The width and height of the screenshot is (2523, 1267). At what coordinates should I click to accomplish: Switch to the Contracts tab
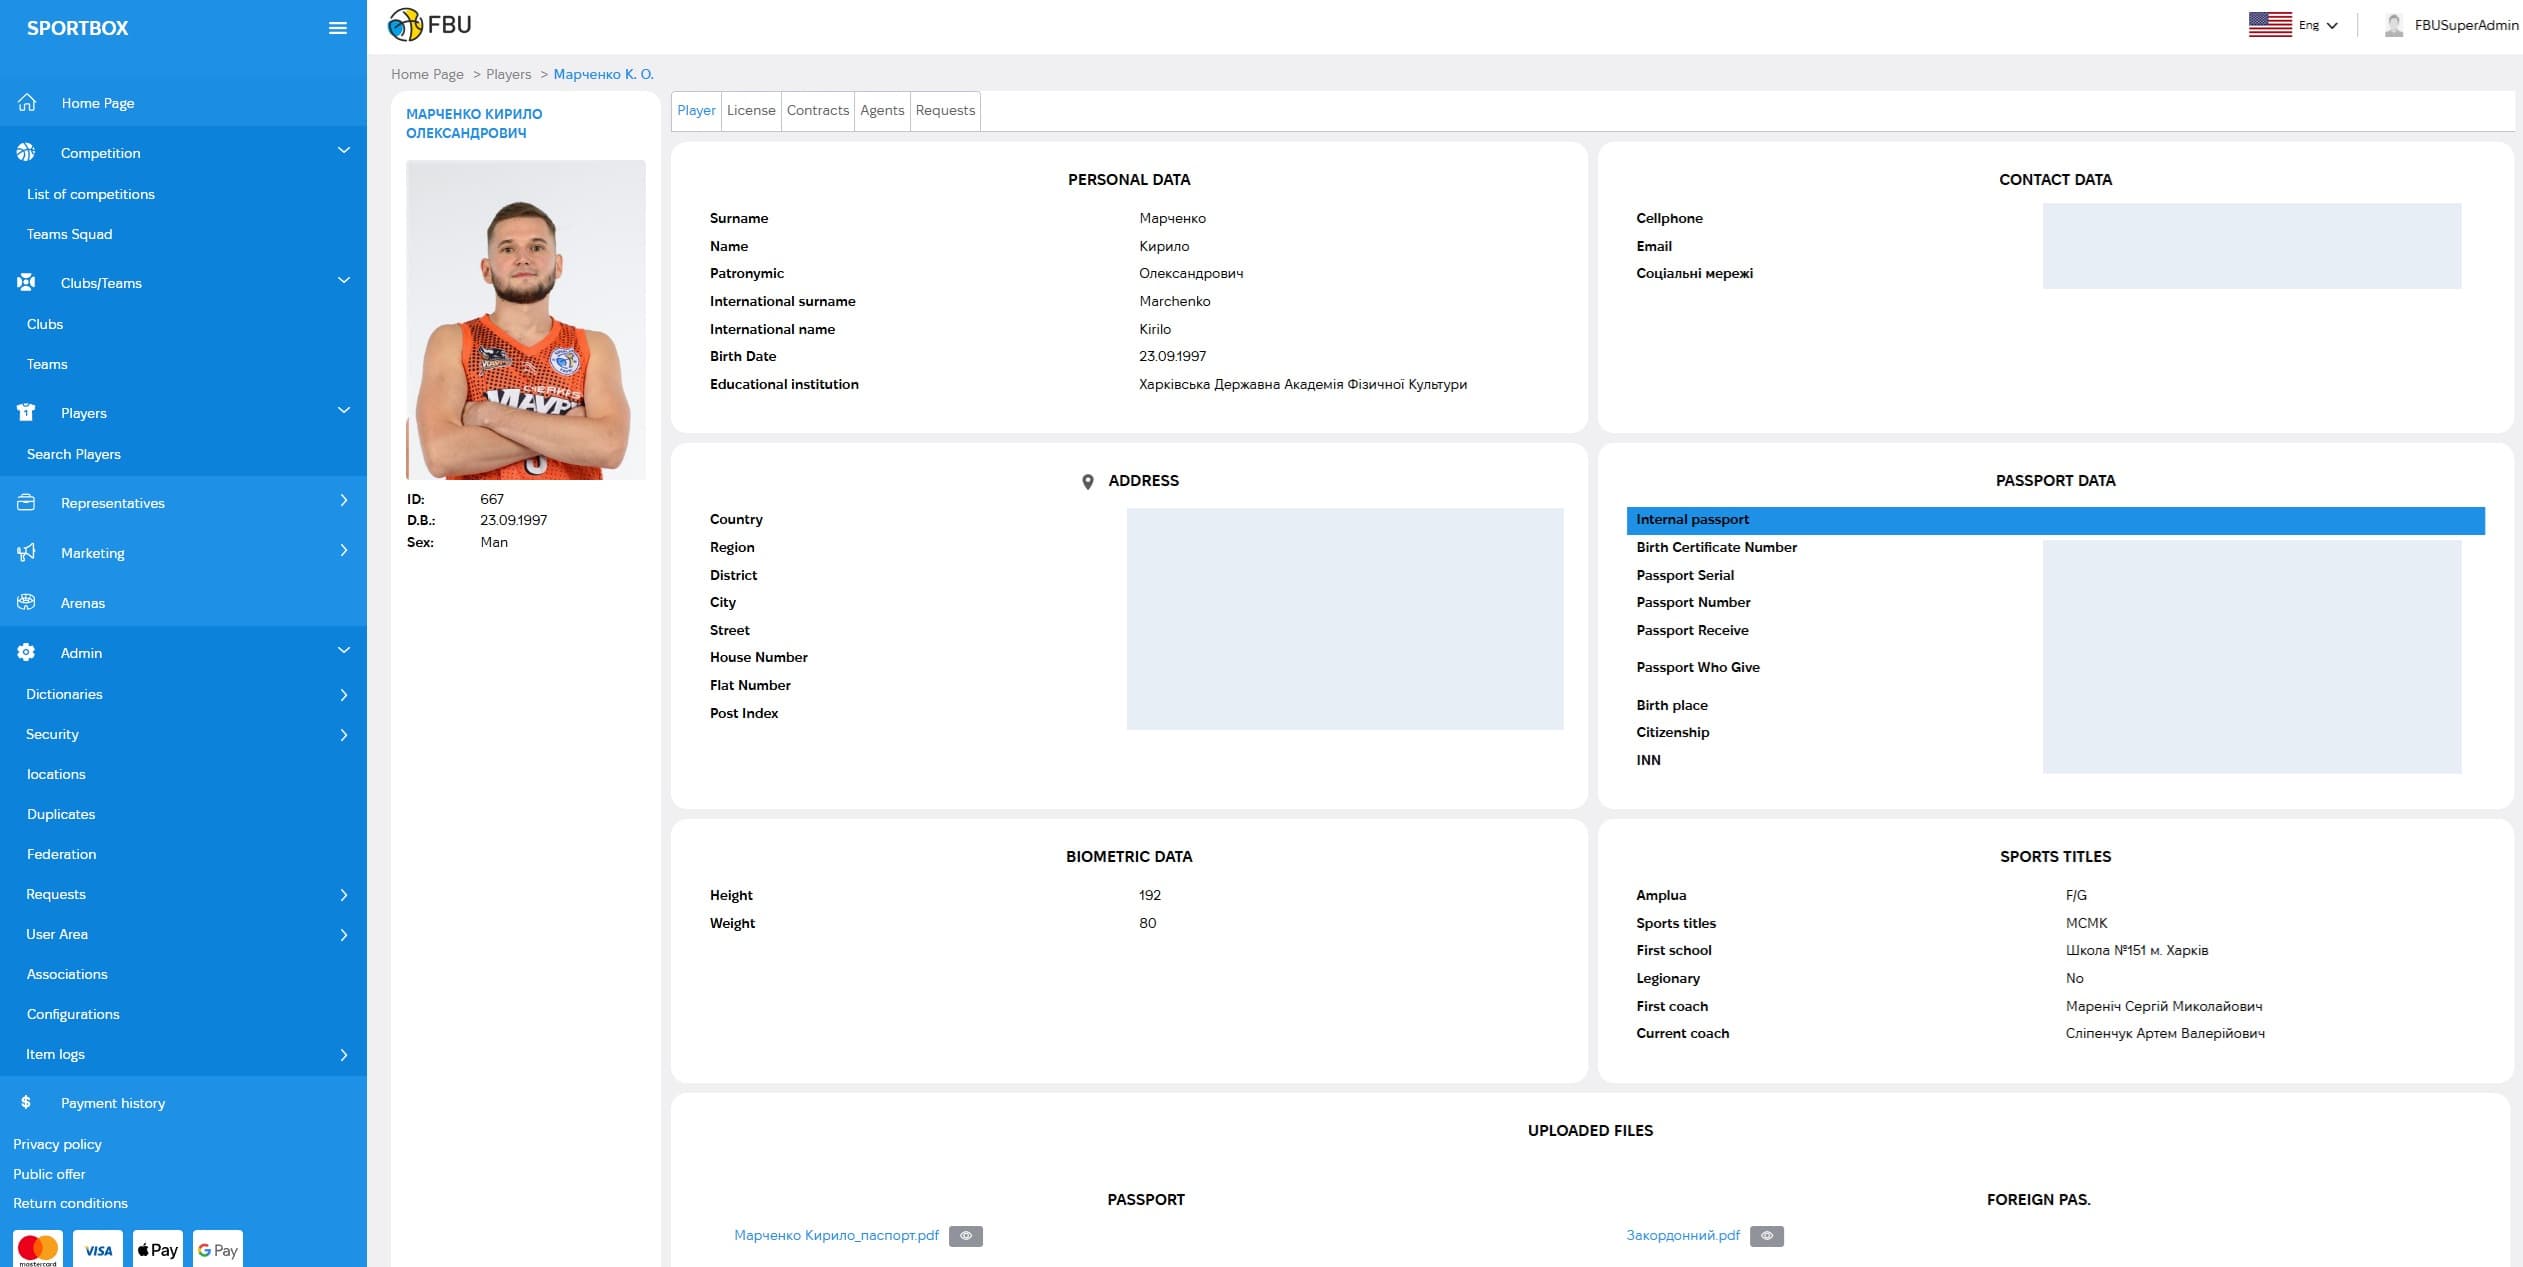tap(818, 110)
